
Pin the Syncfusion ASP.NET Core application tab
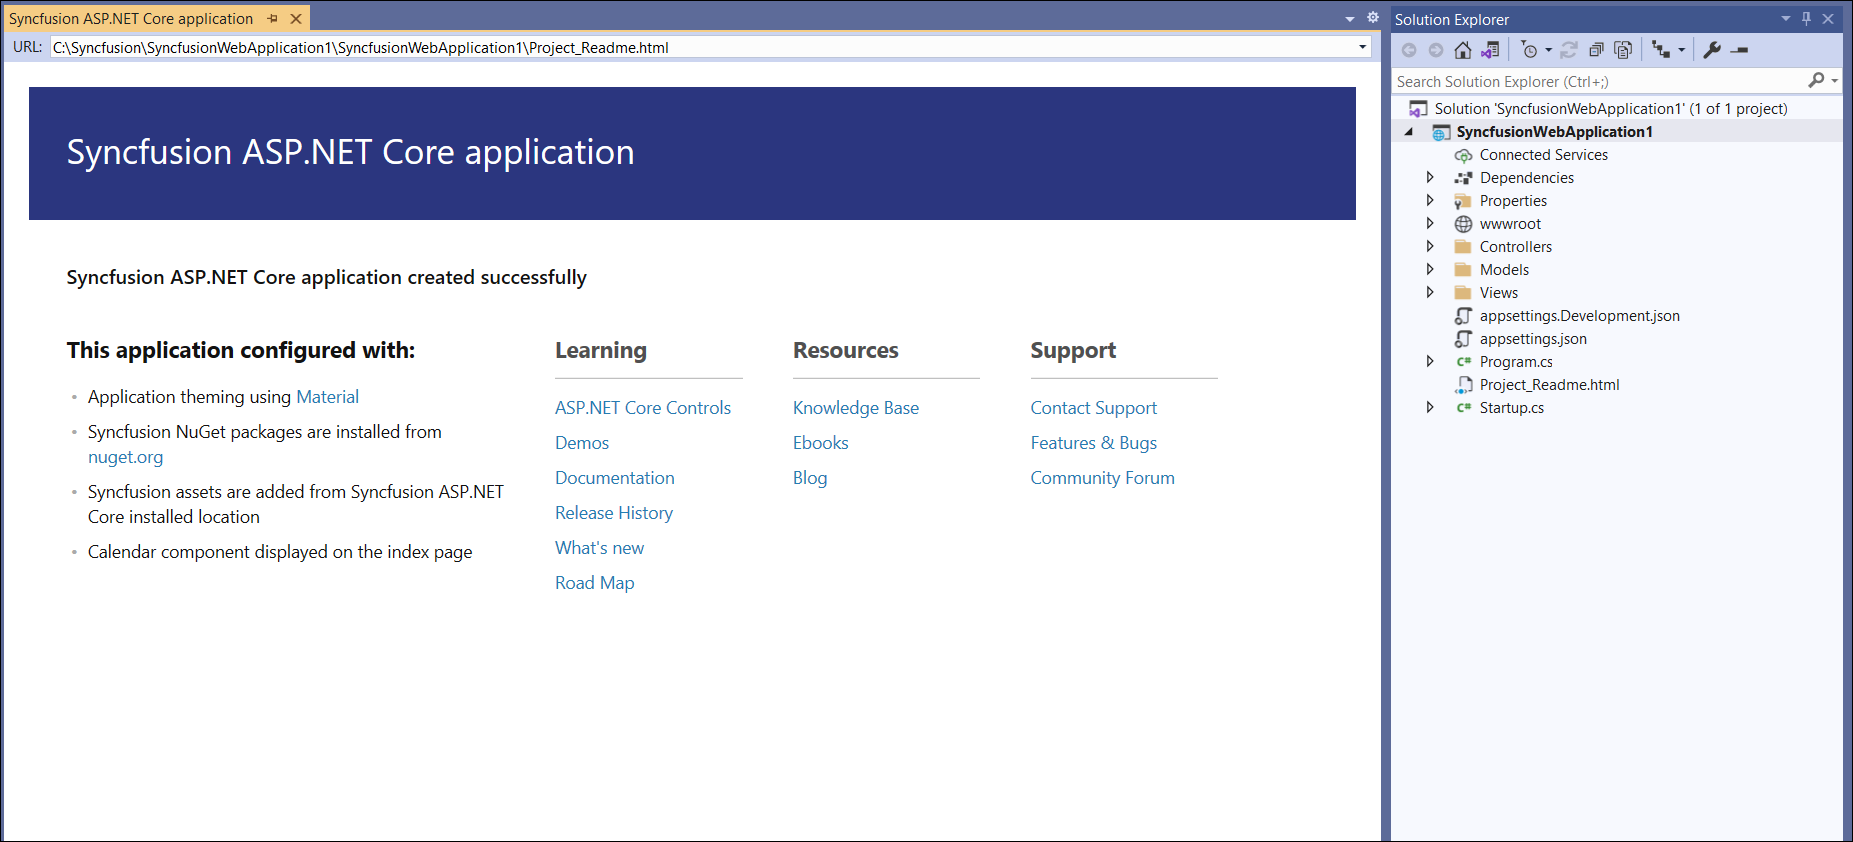(x=272, y=19)
